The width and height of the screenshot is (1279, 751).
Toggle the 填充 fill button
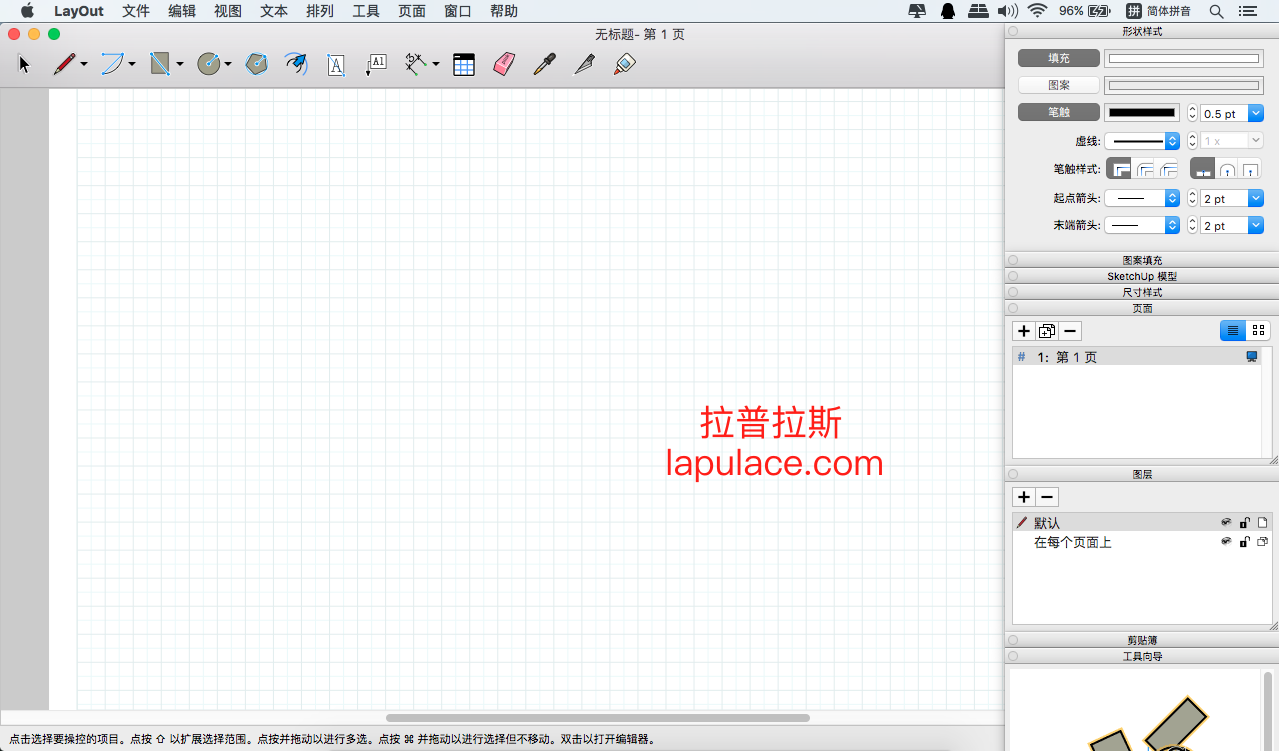[x=1058, y=58]
